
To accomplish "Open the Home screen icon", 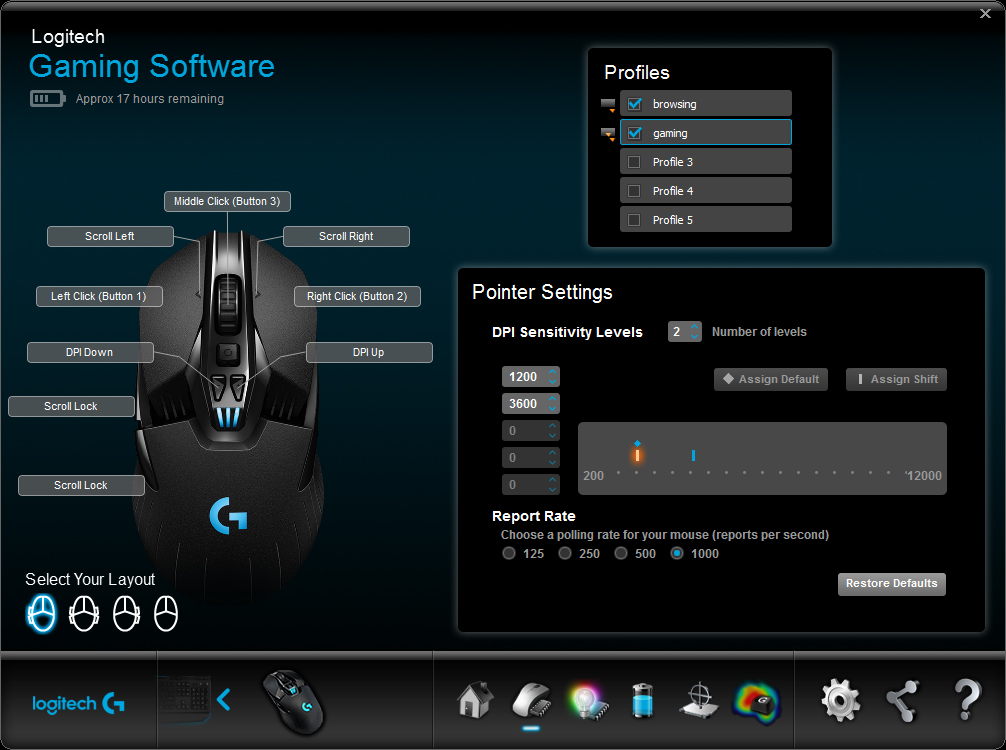I will click(473, 700).
